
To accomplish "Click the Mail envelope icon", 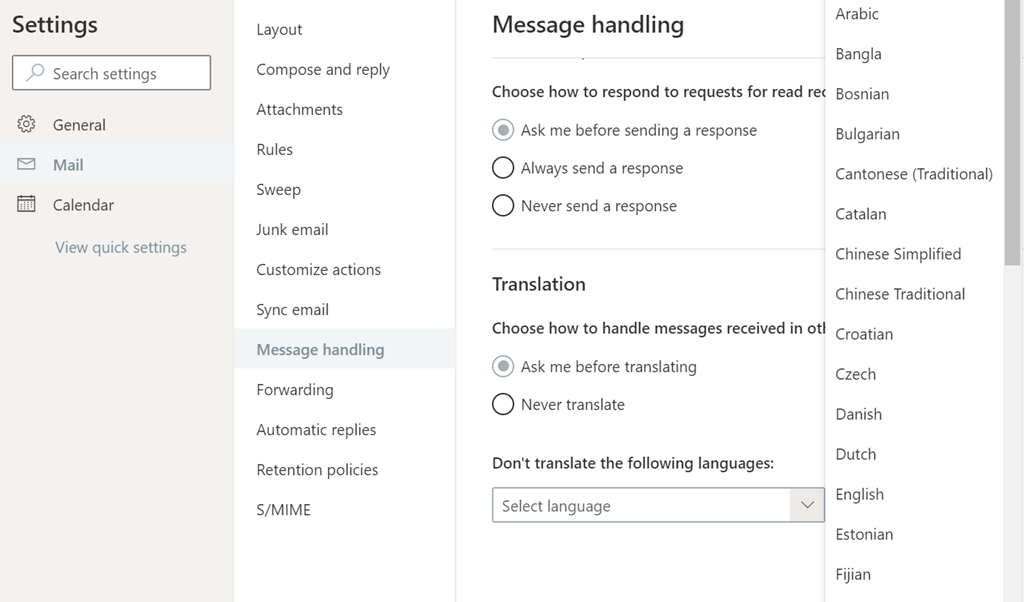I will click(27, 165).
